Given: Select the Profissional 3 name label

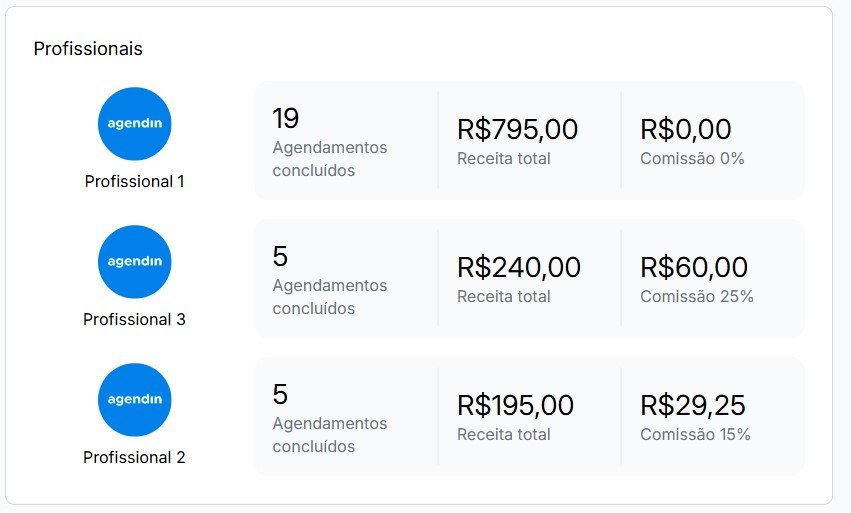Looking at the screenshot, I should pyautogui.click(x=134, y=320).
